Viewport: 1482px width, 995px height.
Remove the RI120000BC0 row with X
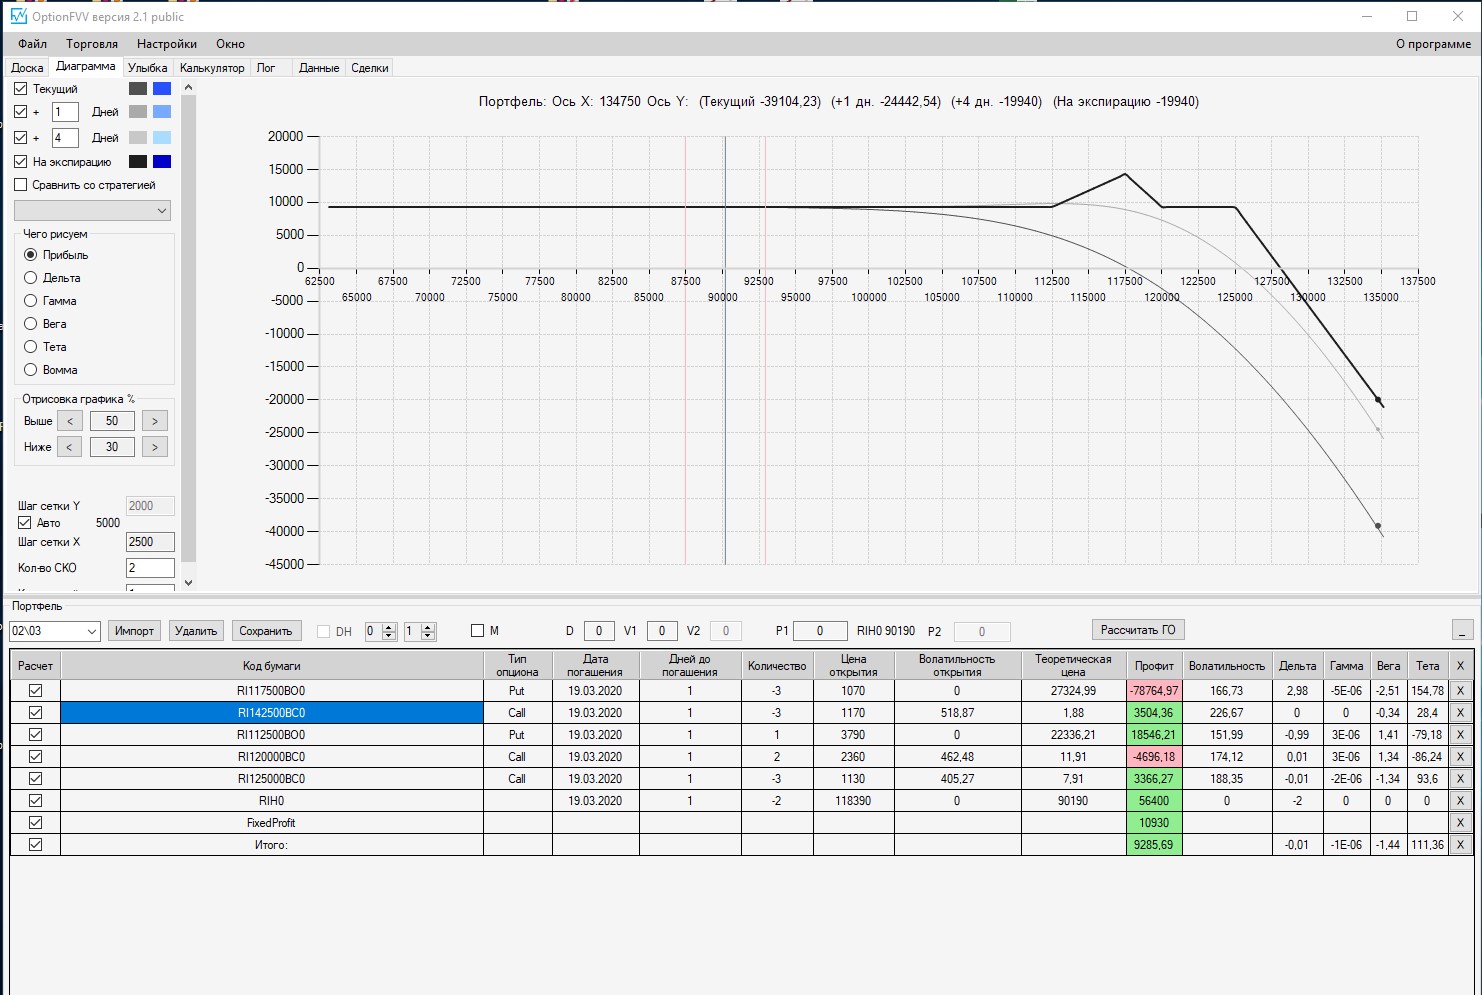(x=1460, y=757)
